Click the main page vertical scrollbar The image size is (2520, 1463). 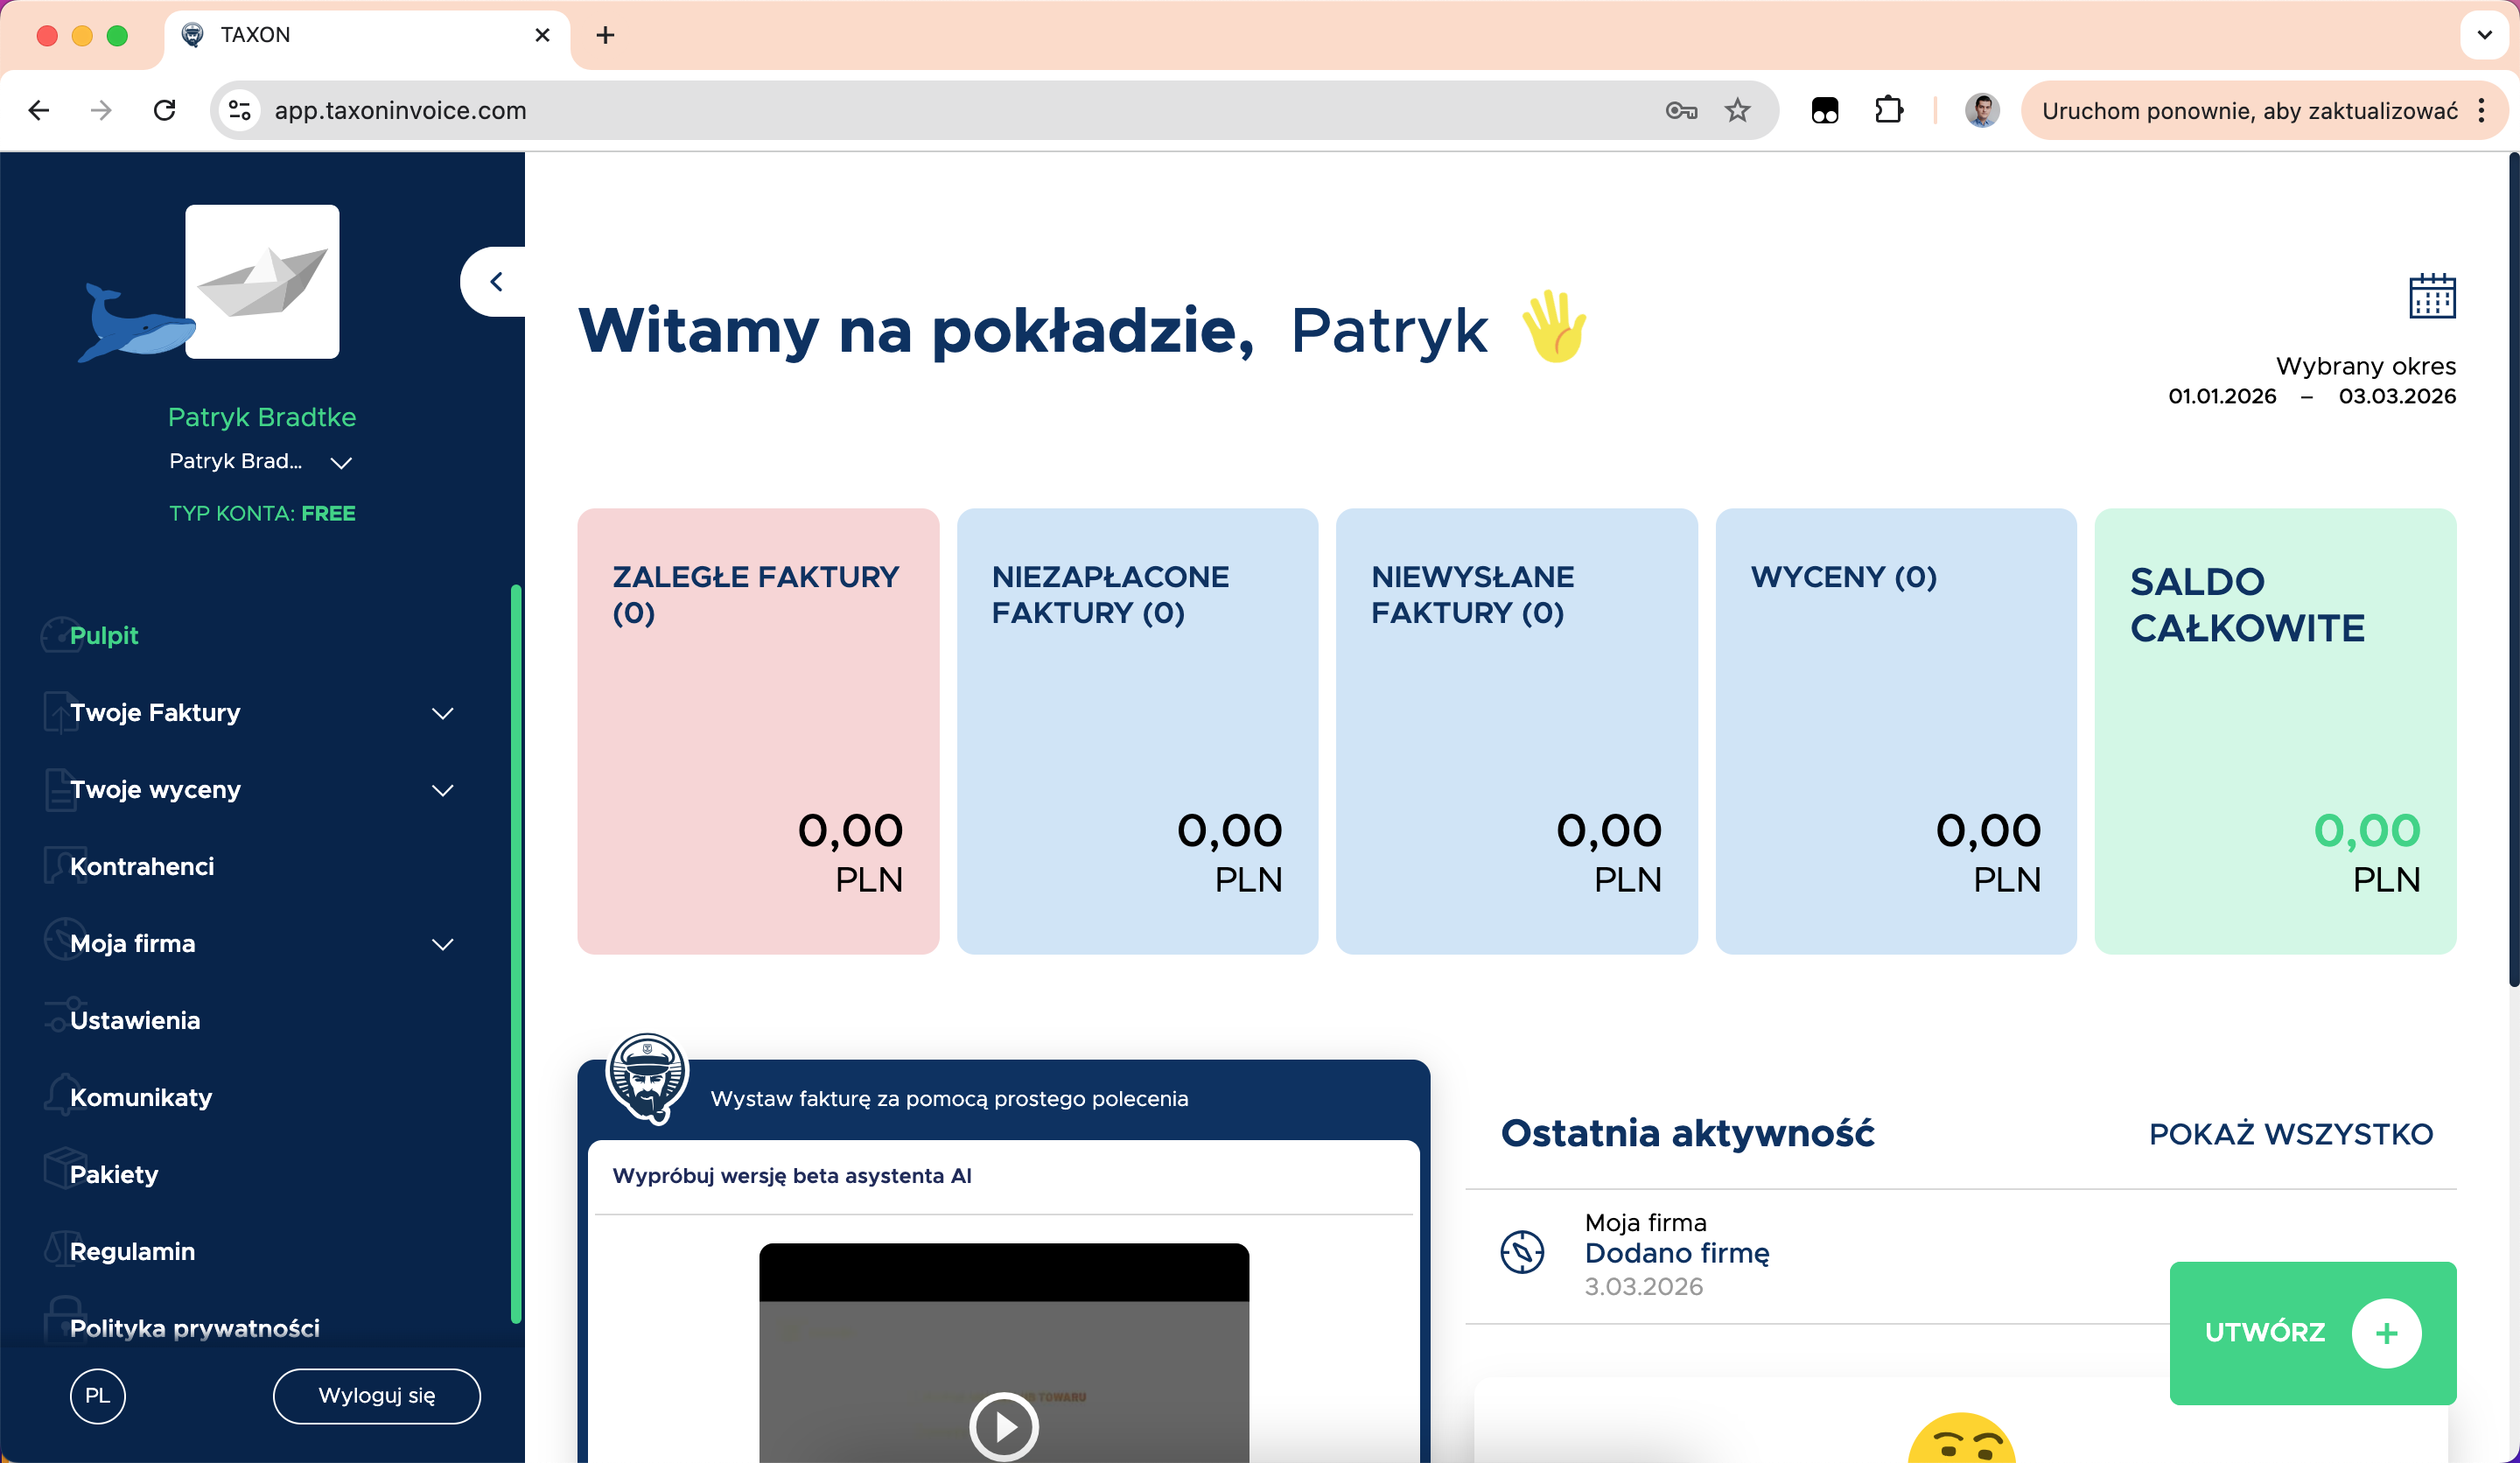click(x=2514, y=570)
